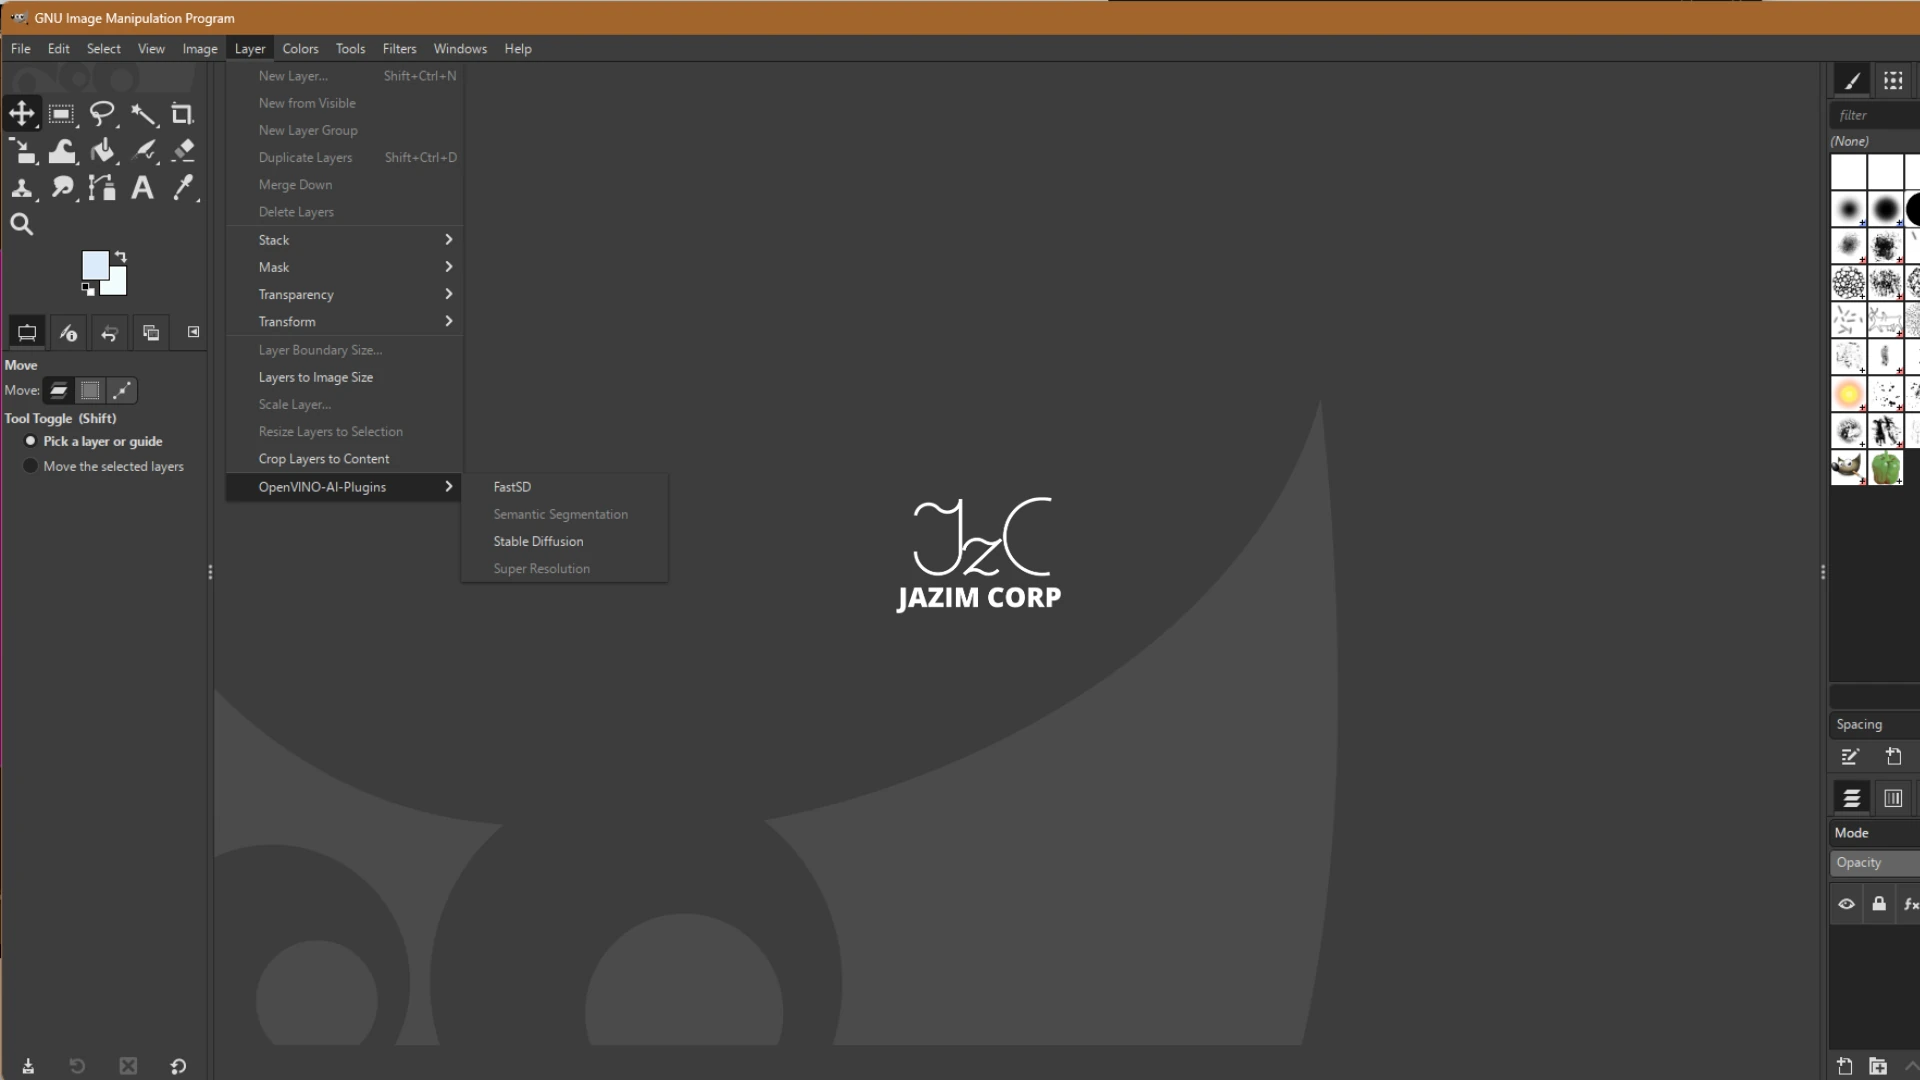
Task: Select the Crop tool
Action: coord(183,114)
